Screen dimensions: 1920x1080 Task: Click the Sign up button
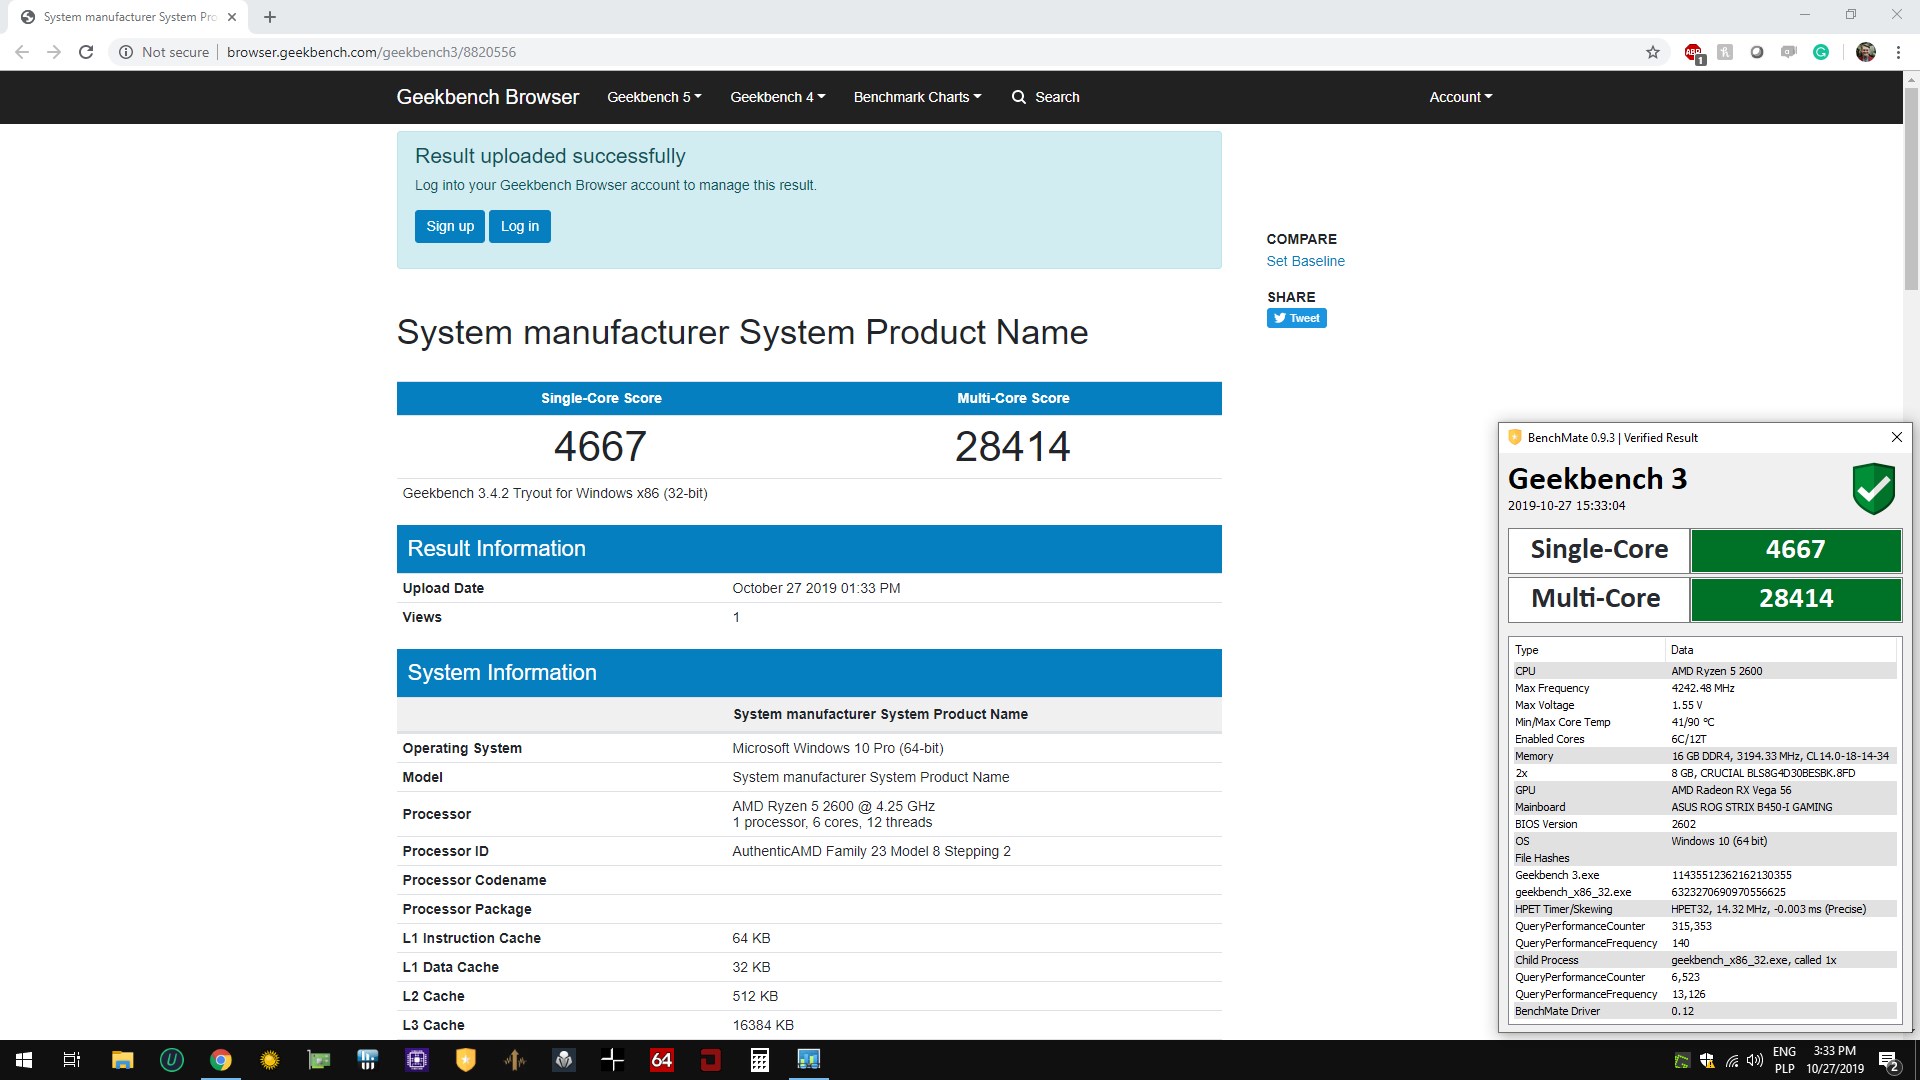click(x=450, y=226)
